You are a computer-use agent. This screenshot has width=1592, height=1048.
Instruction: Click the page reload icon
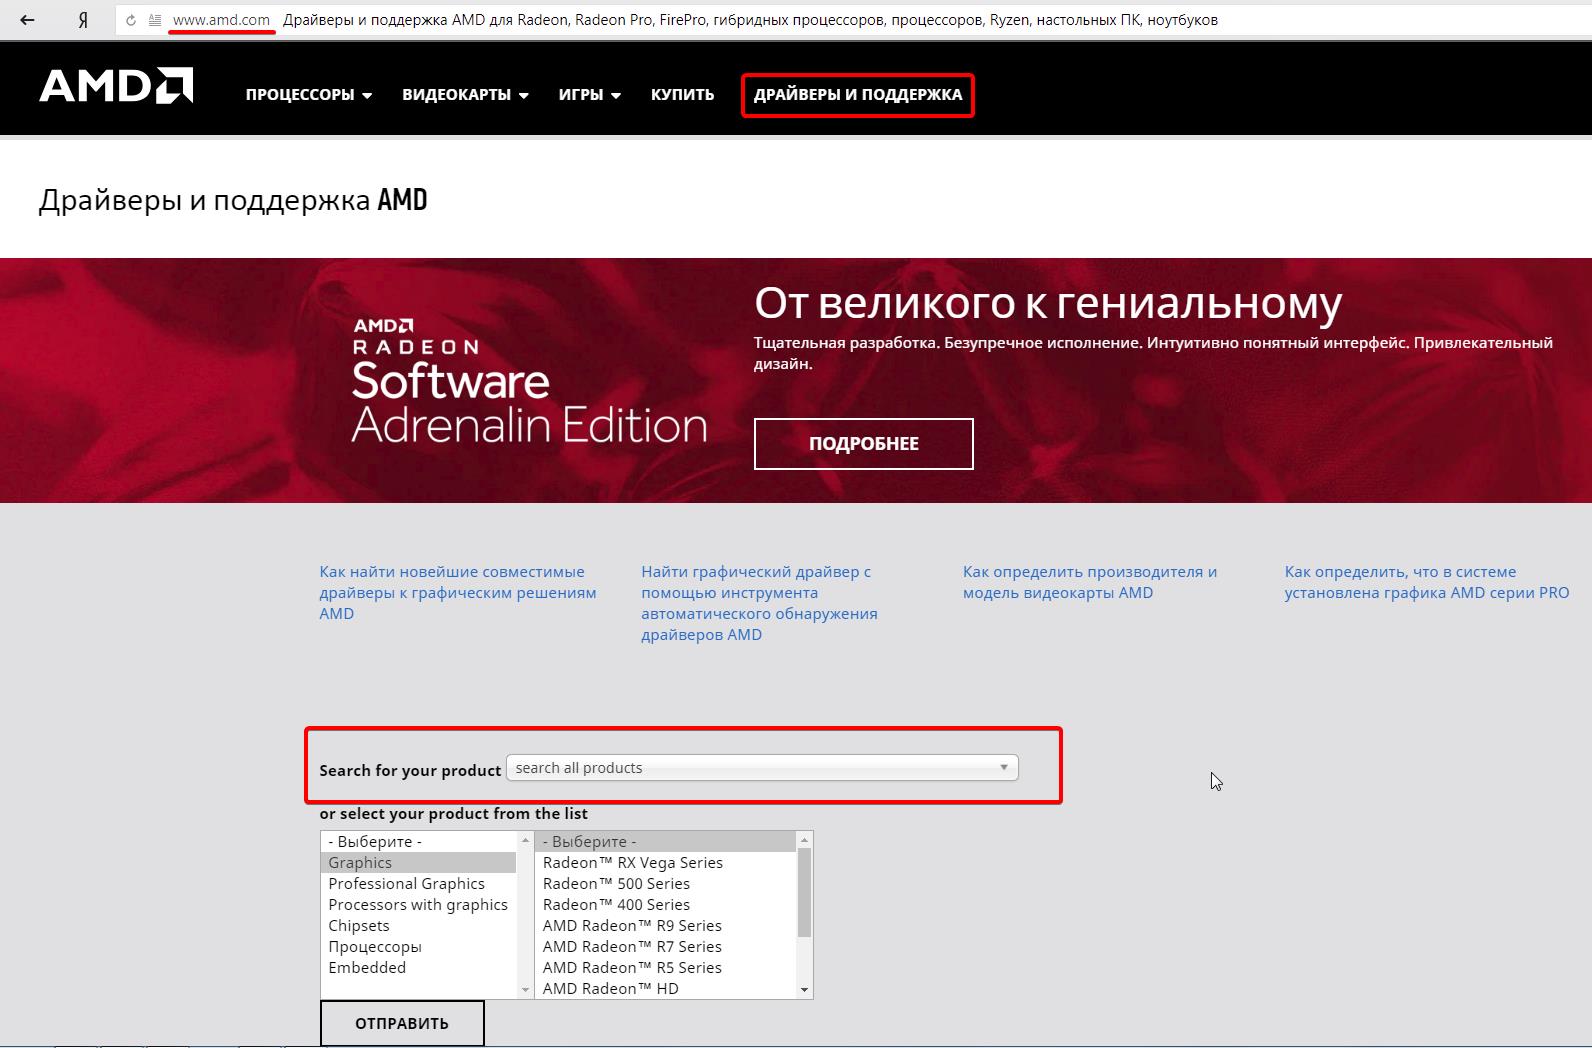click(x=131, y=20)
